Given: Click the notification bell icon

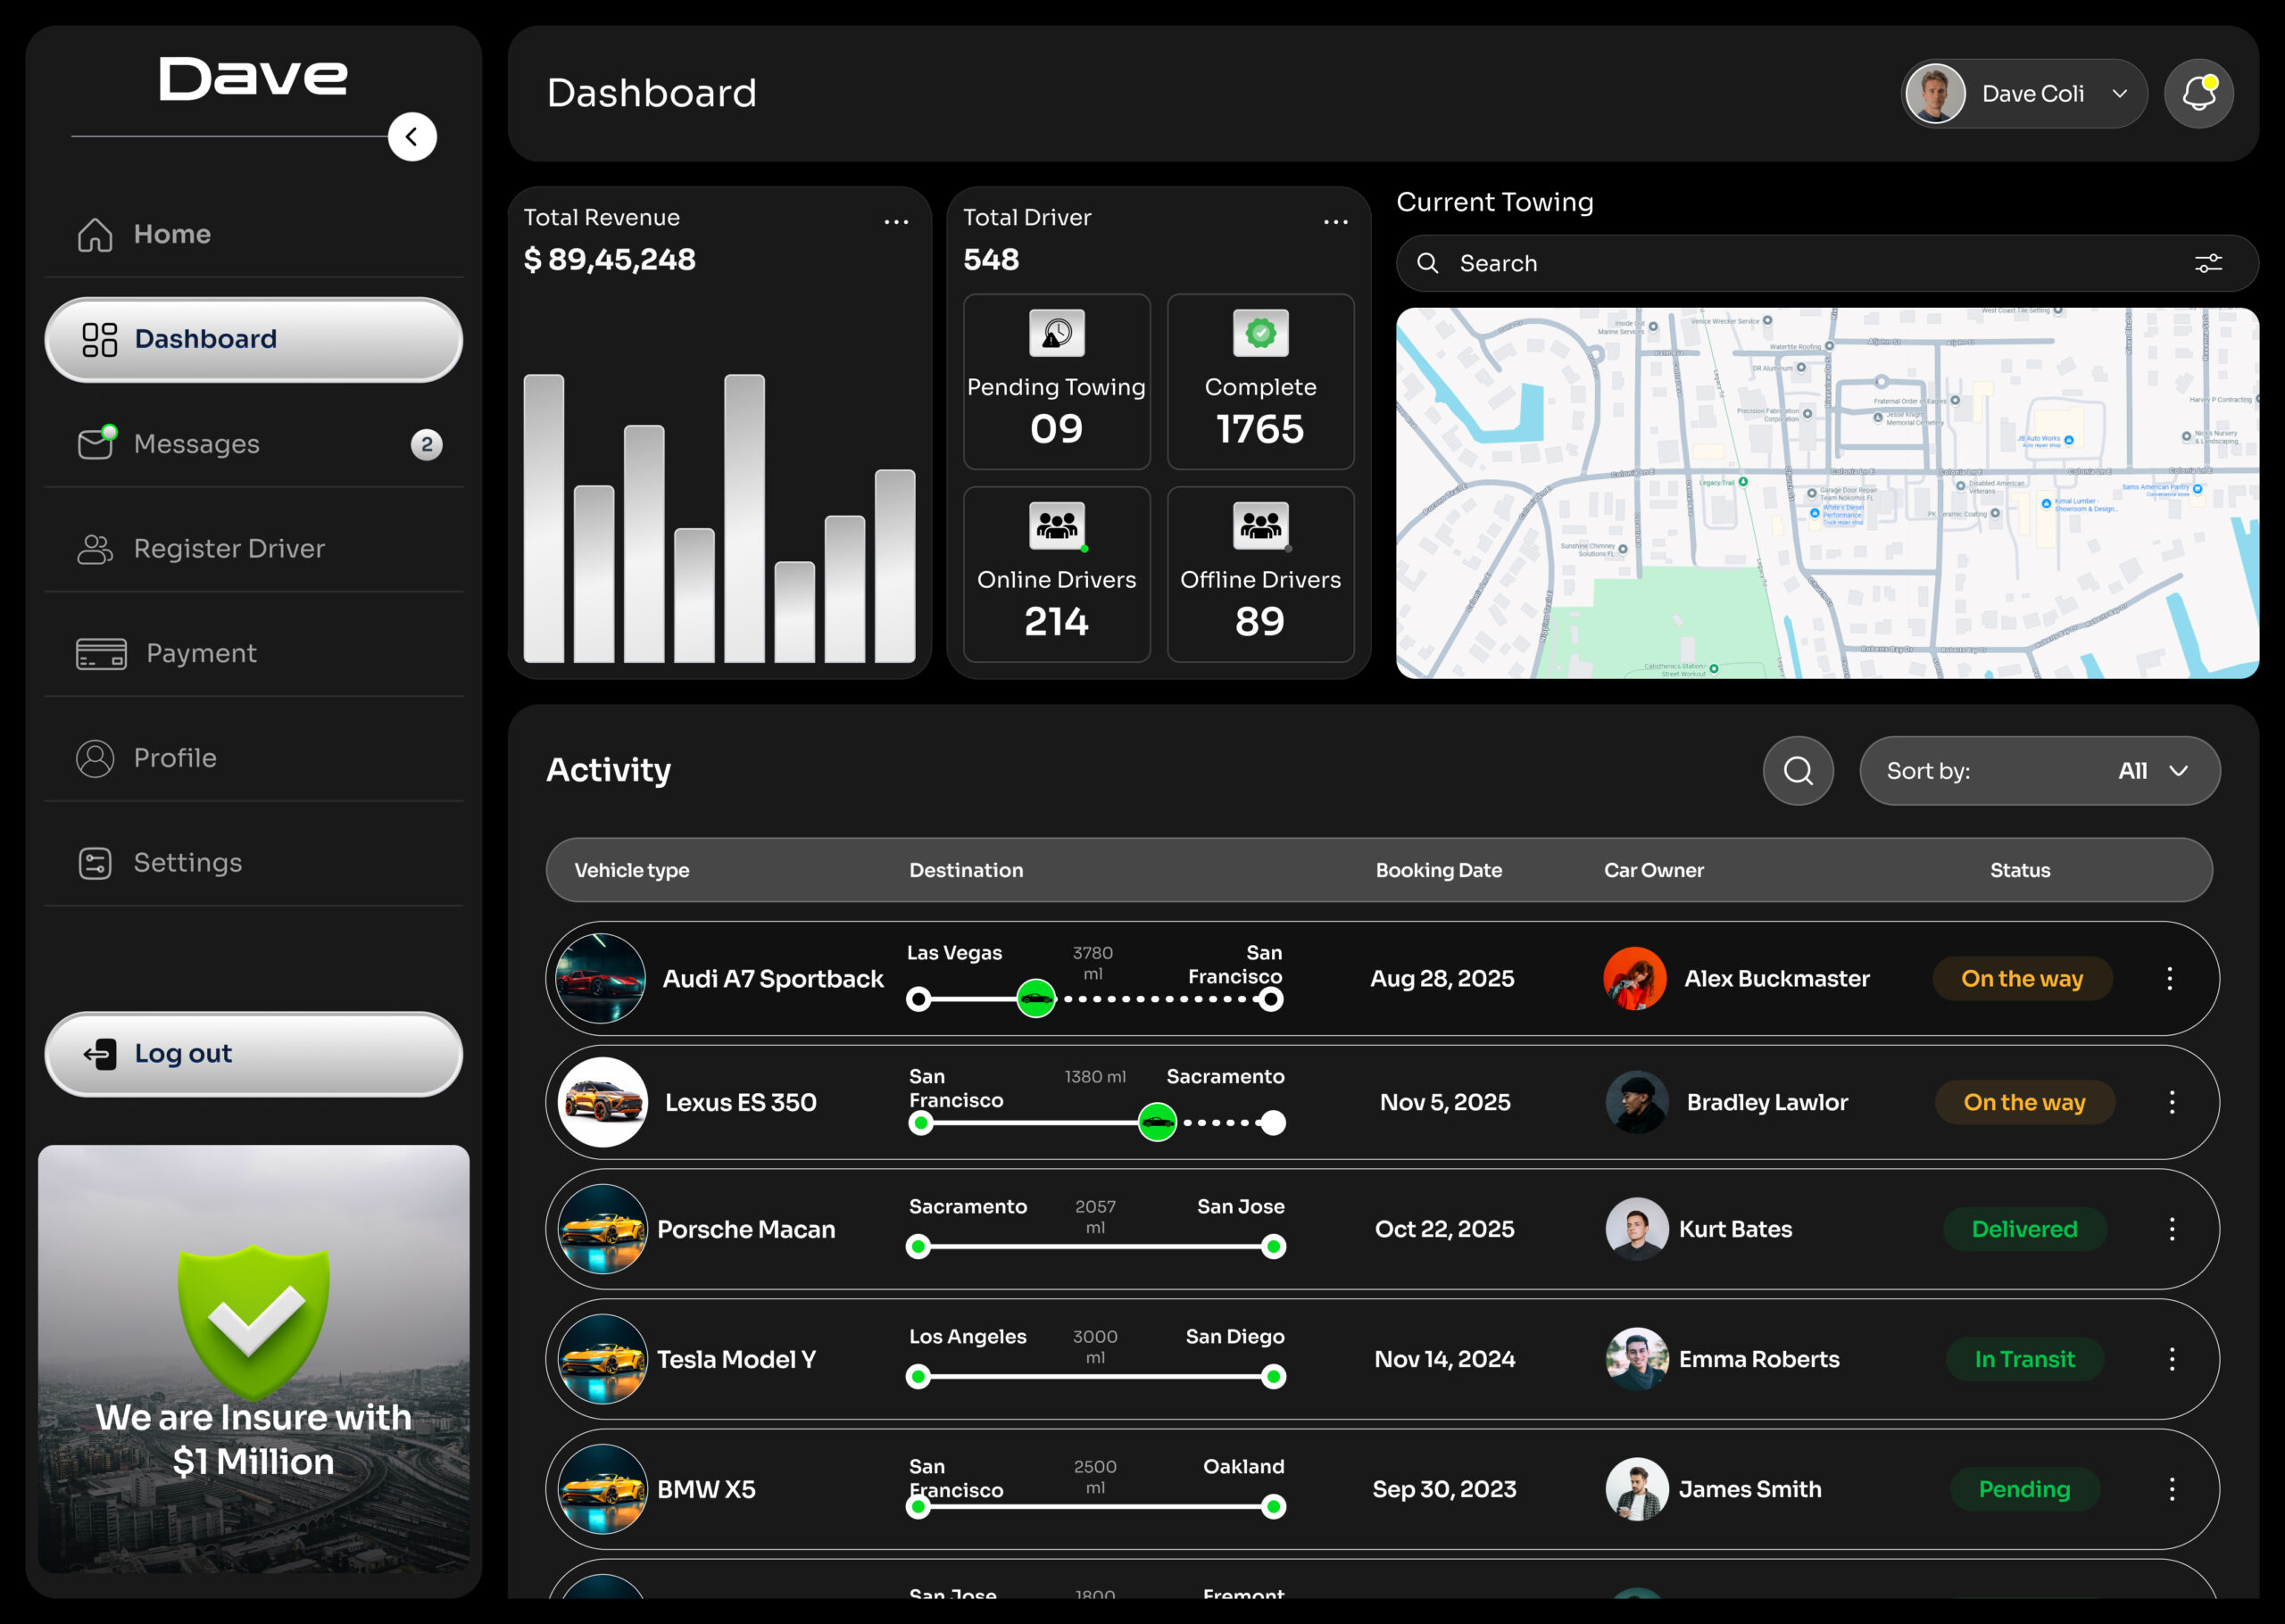Looking at the screenshot, I should click(2198, 94).
